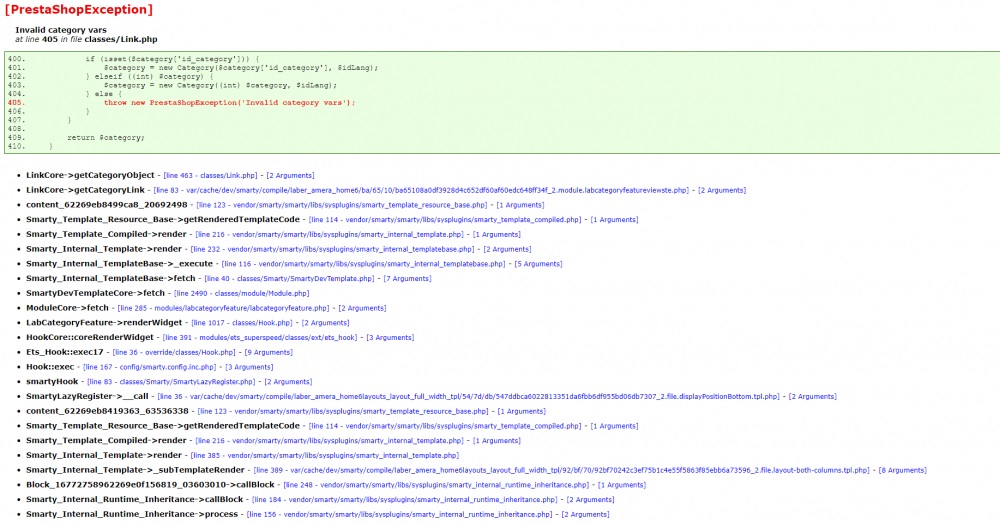
Task: Open the line 391 ets_superspeed ets_hook link
Action: pyautogui.click(x=260, y=337)
